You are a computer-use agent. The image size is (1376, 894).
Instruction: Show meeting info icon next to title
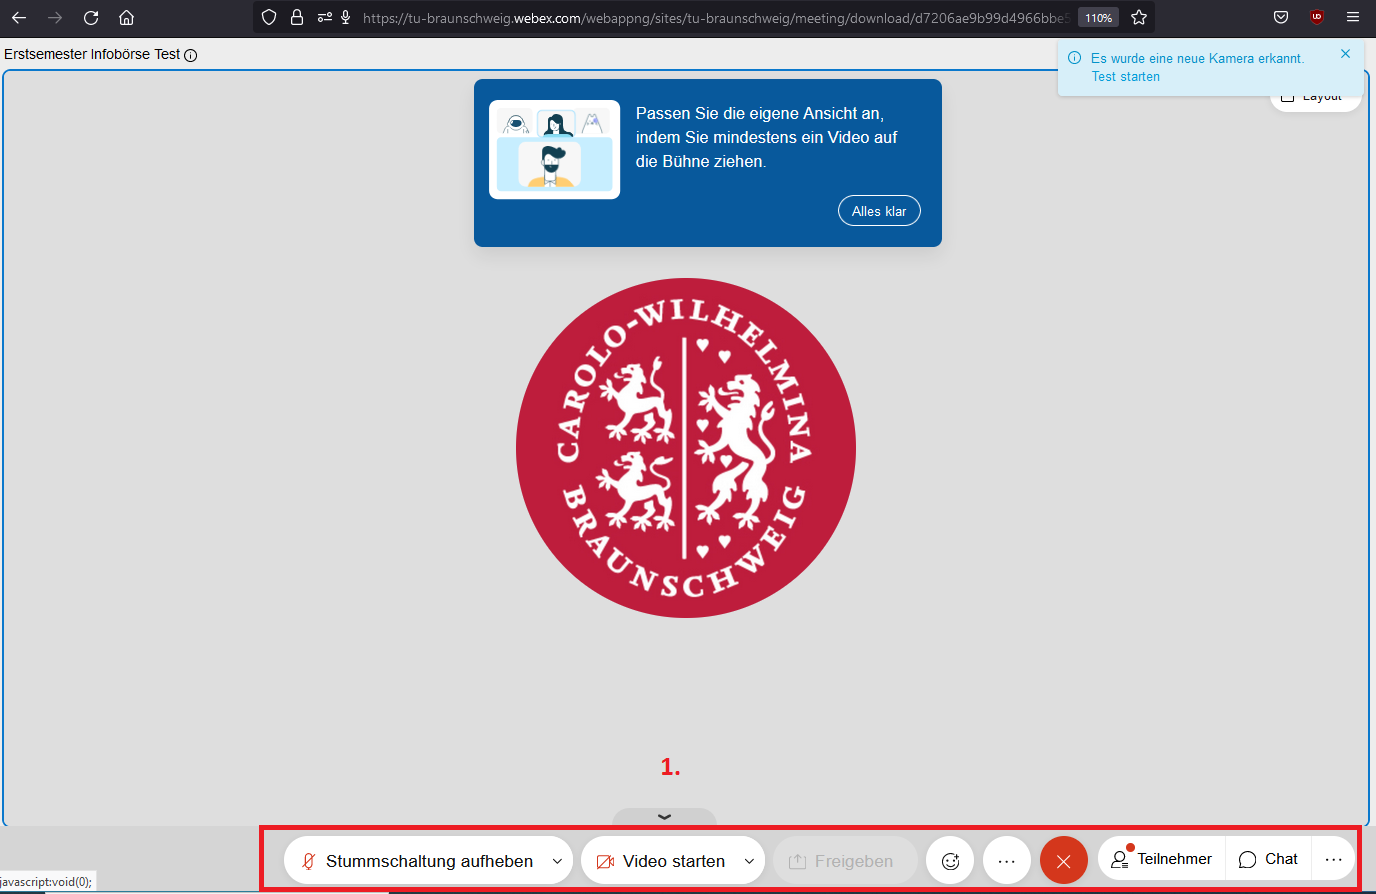[x=191, y=55]
